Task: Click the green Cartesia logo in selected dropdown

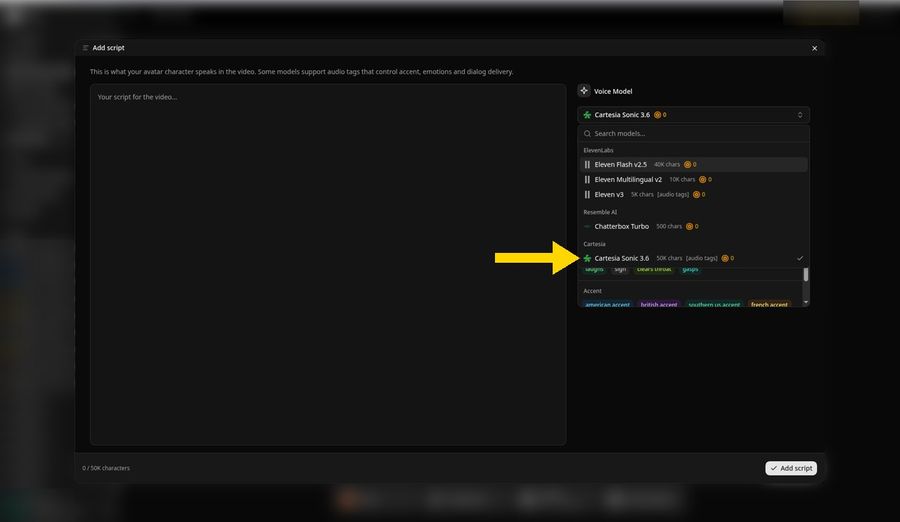Action: [x=587, y=115]
